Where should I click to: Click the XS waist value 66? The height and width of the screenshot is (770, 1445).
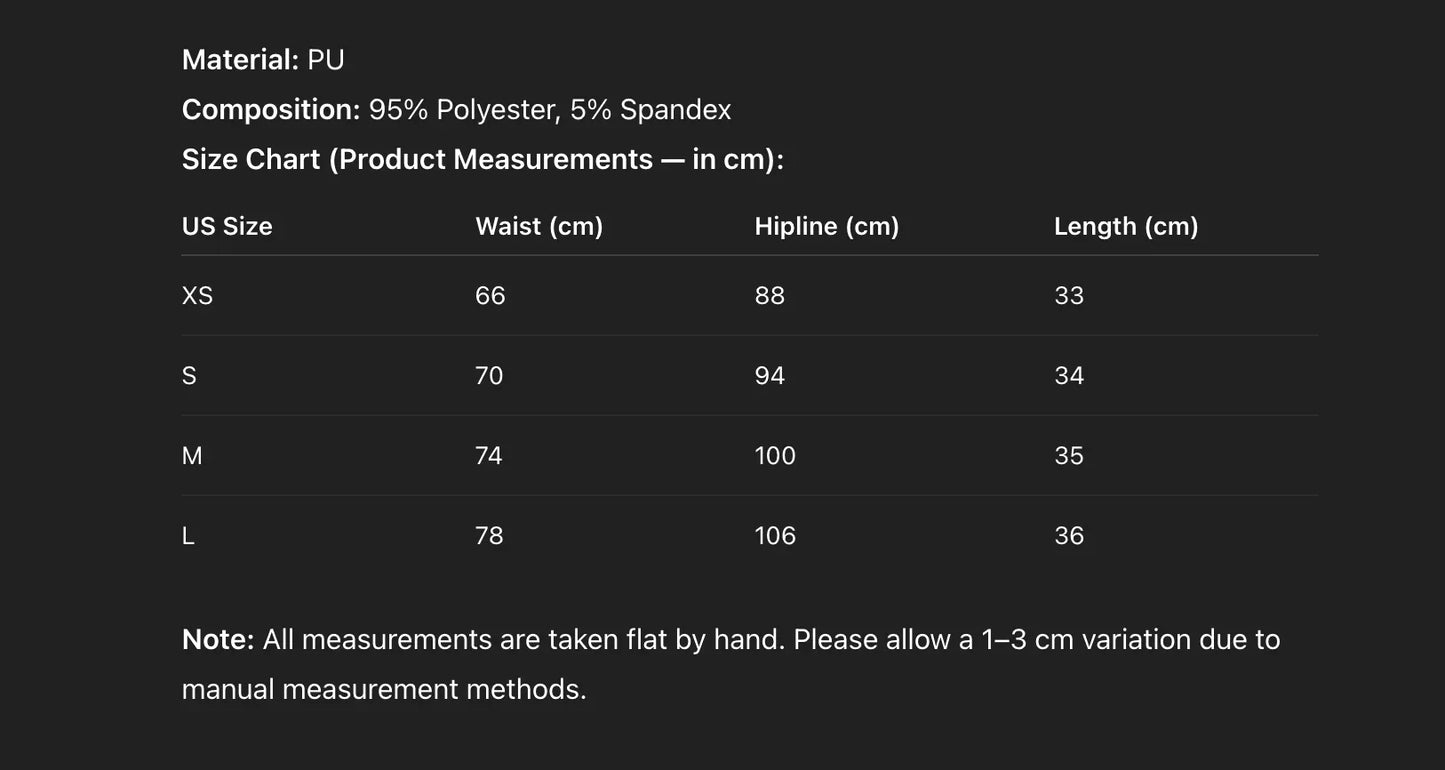(490, 296)
